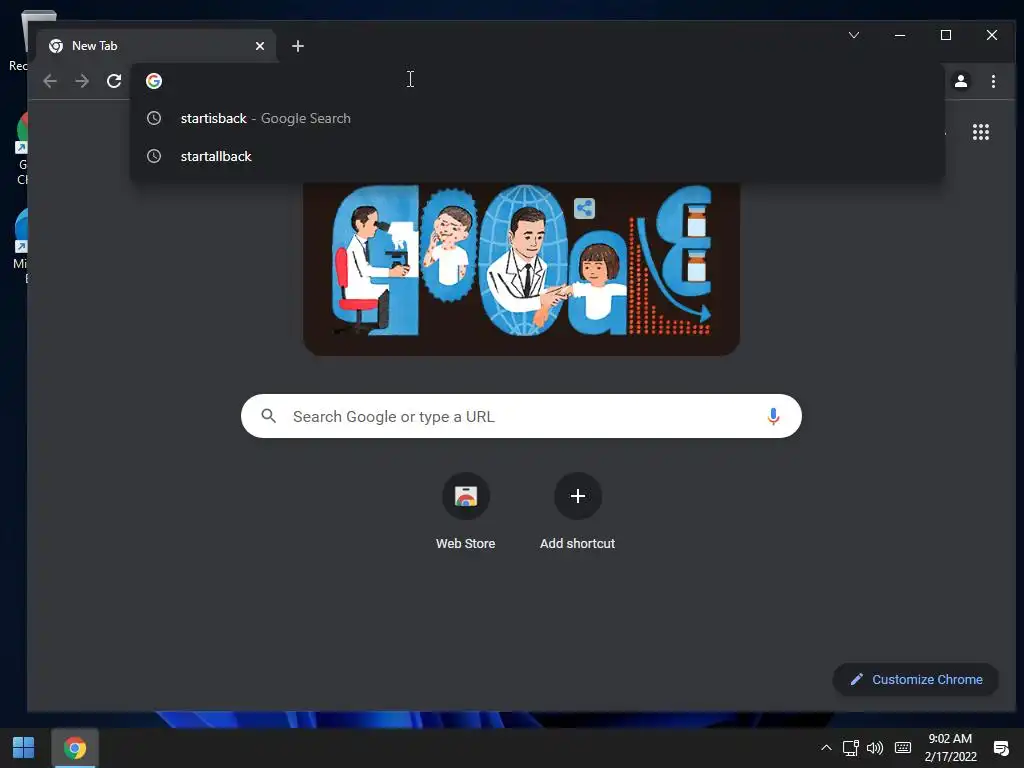
Task: Open the taskbar clock showing 9:02 AM
Action: point(950,748)
